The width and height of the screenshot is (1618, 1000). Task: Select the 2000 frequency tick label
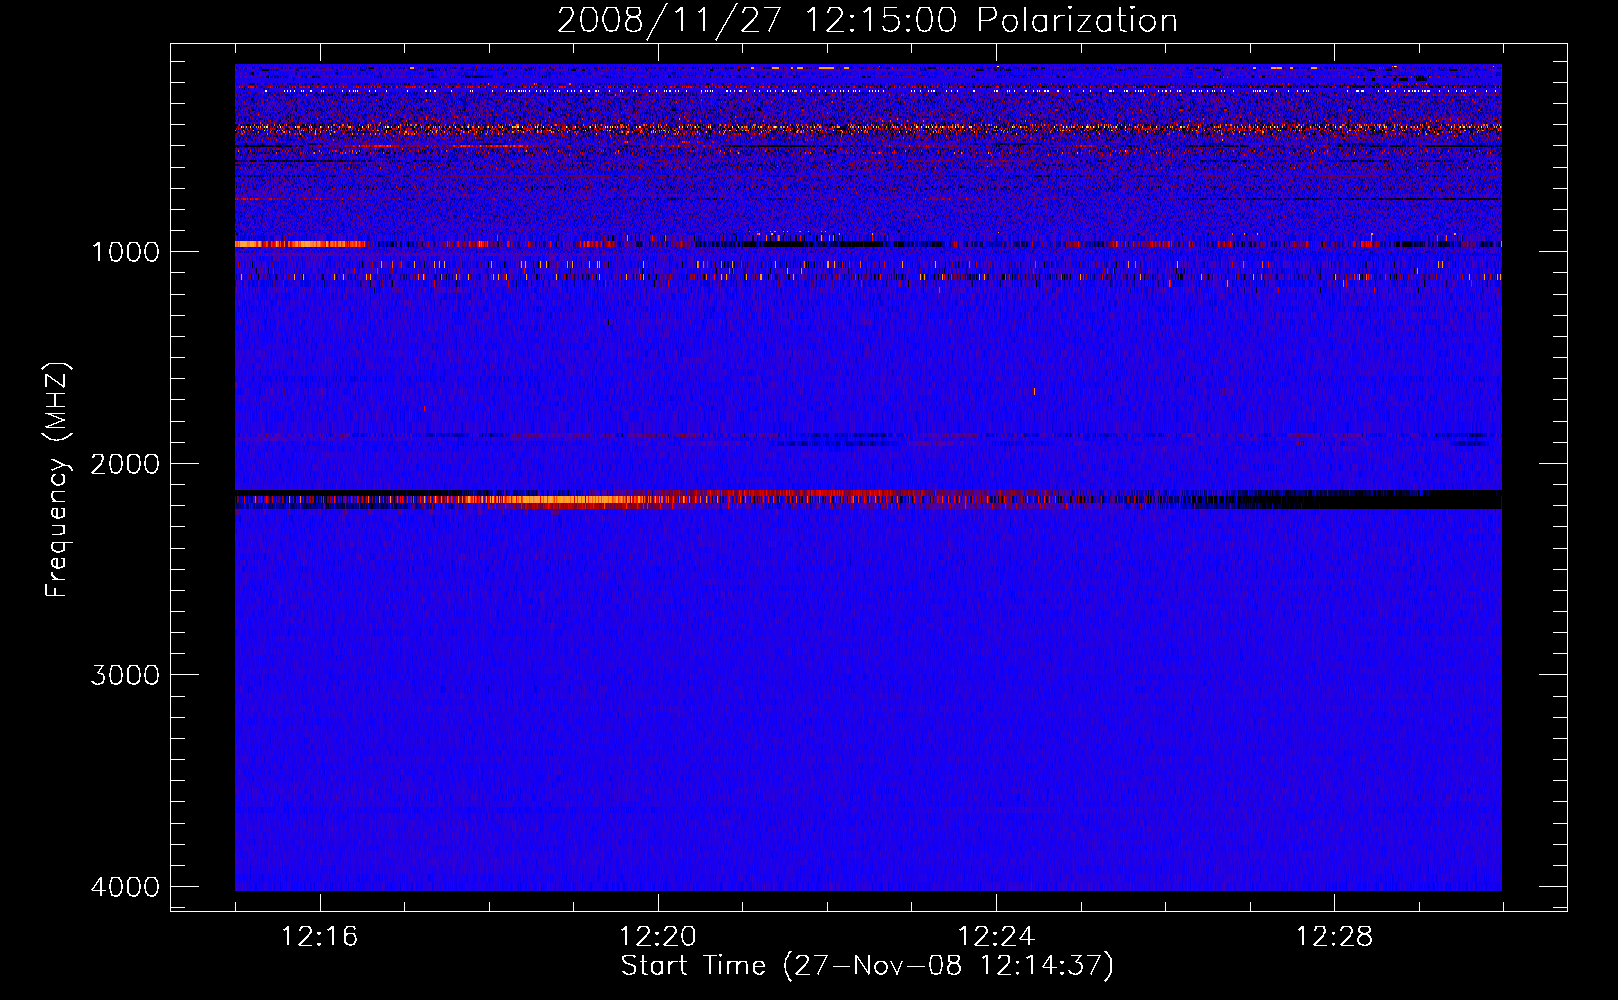(125, 463)
